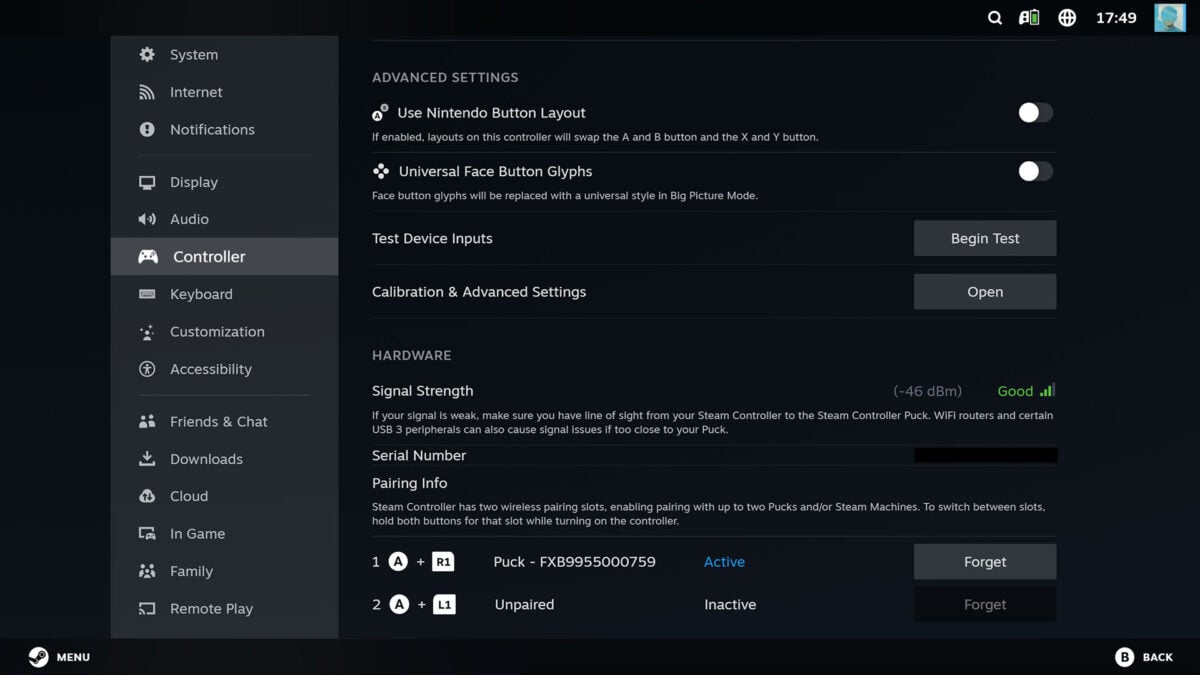
Task: Open the Steam MENU button
Action: (x=59, y=657)
